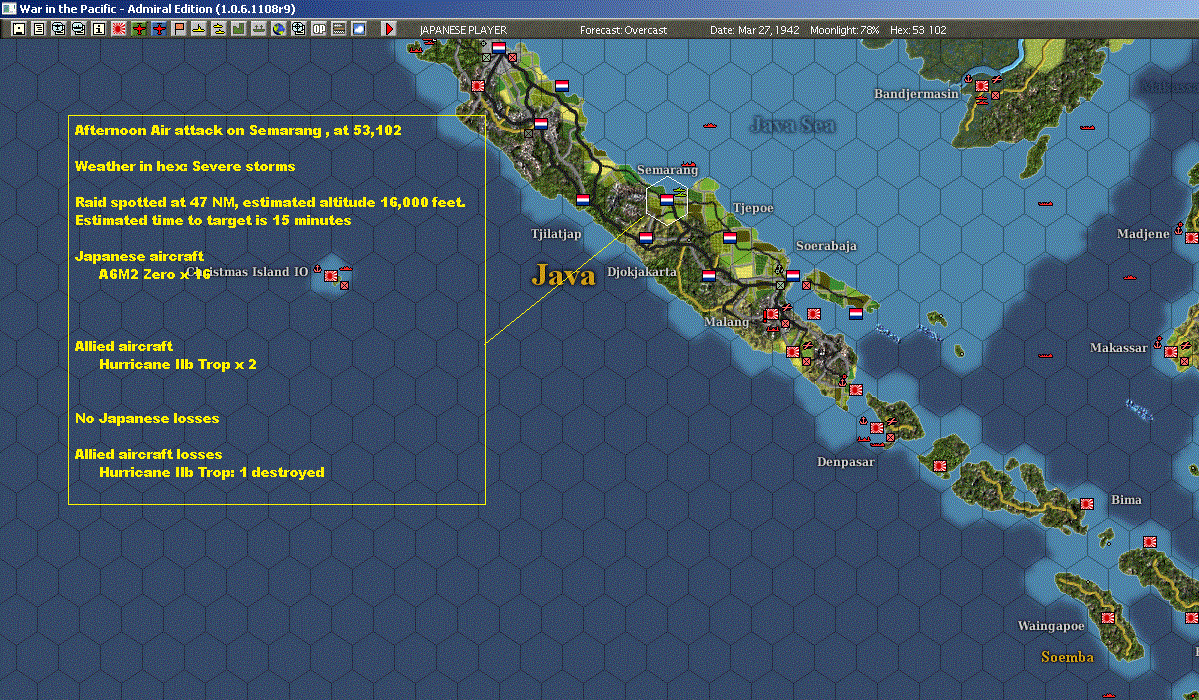The width and height of the screenshot is (1199, 700).
Task: Open the air group list icon
Action: (x=59, y=29)
